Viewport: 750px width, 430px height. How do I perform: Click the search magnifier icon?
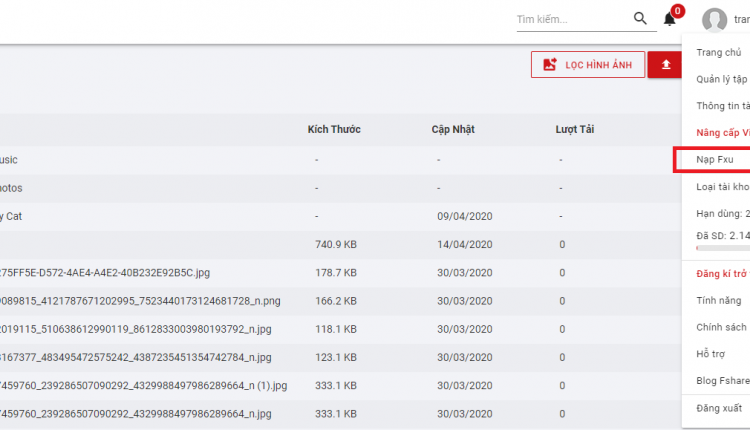point(640,19)
